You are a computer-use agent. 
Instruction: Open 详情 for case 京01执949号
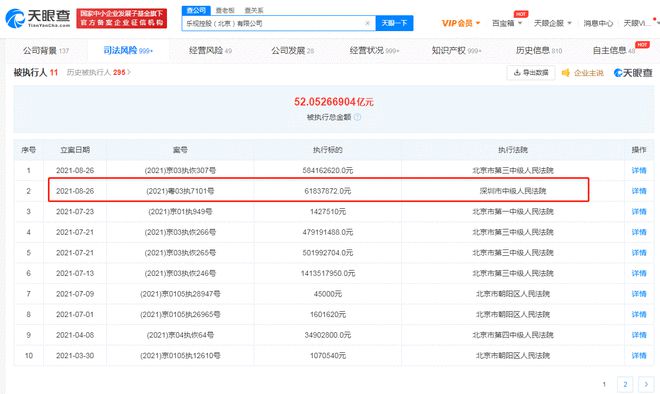click(x=639, y=212)
